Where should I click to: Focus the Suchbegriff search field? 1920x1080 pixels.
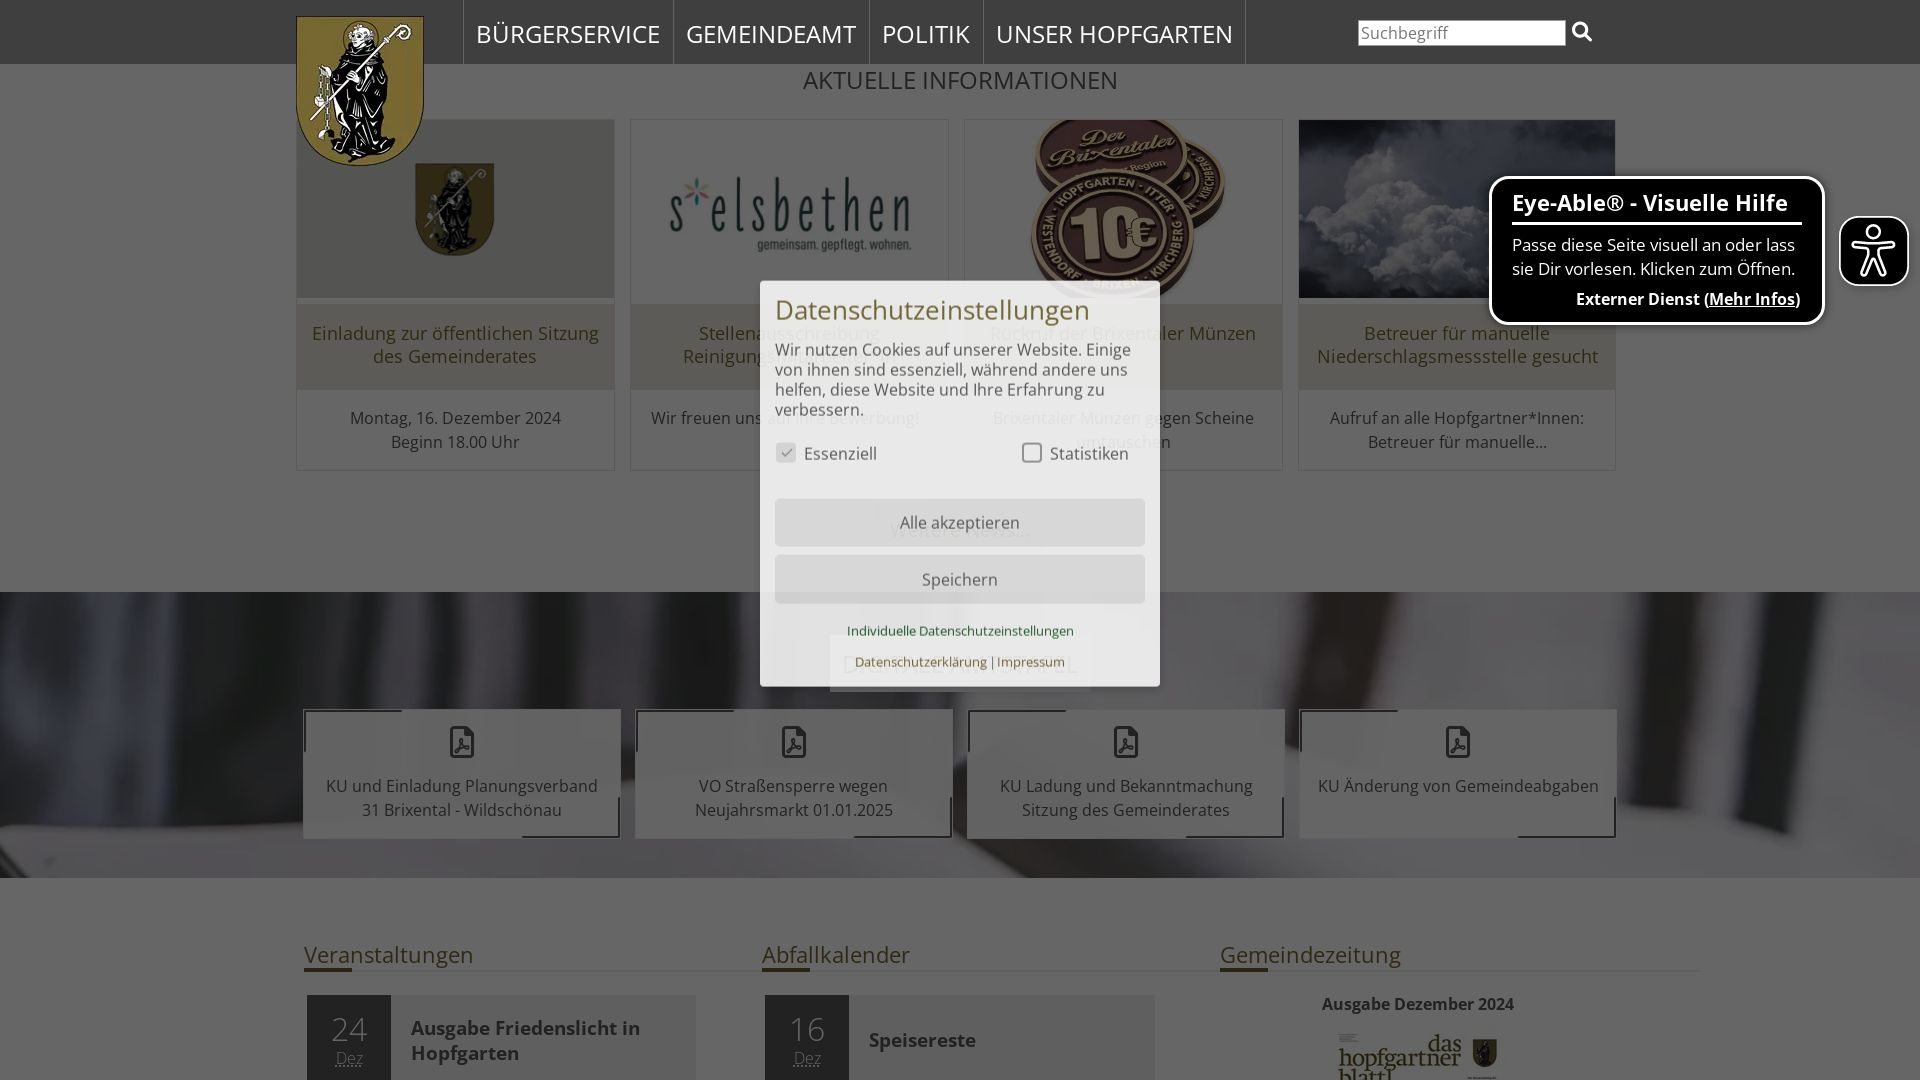pyautogui.click(x=1461, y=33)
